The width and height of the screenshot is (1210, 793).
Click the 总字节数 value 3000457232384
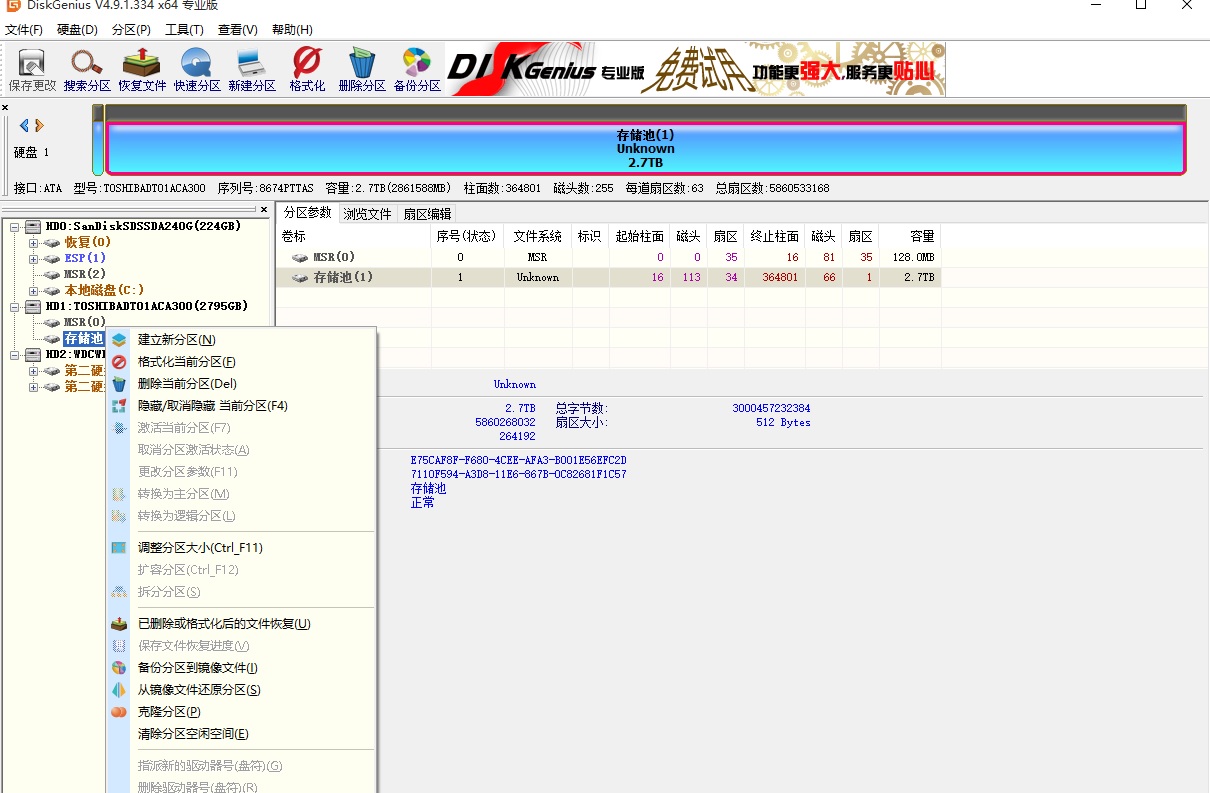(x=771, y=408)
